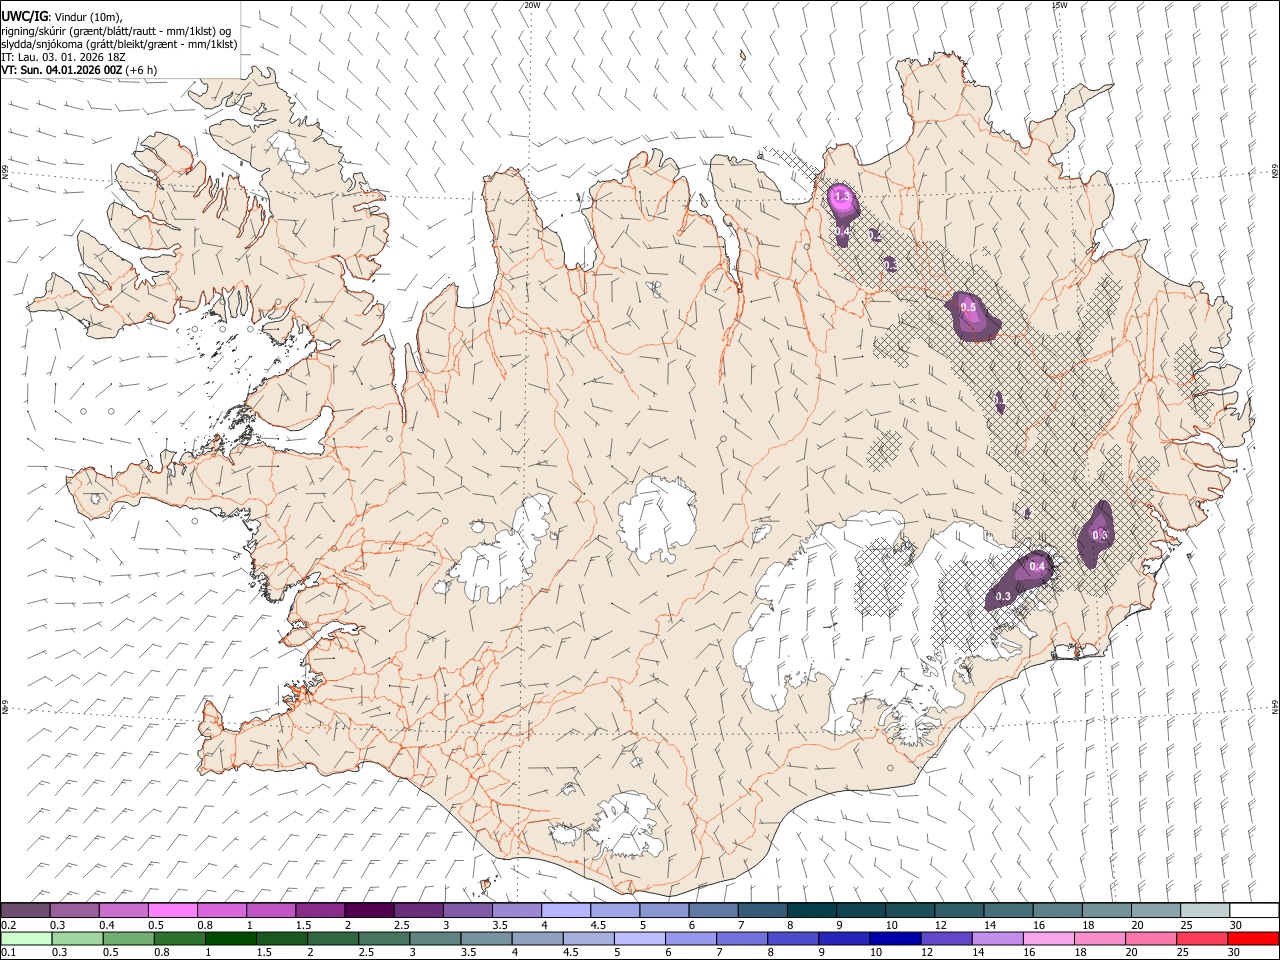Click the top legend swatch starting at 0.2

(25, 911)
